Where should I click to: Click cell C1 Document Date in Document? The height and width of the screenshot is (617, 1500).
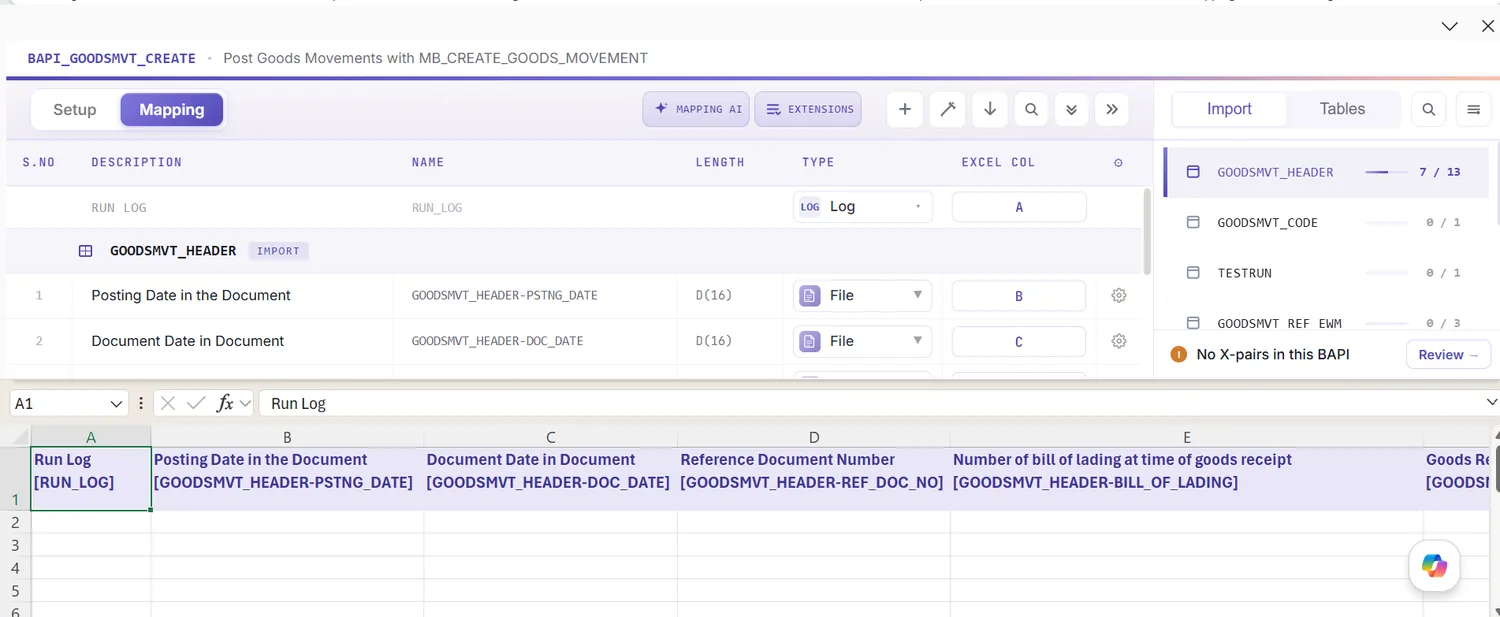coord(551,479)
